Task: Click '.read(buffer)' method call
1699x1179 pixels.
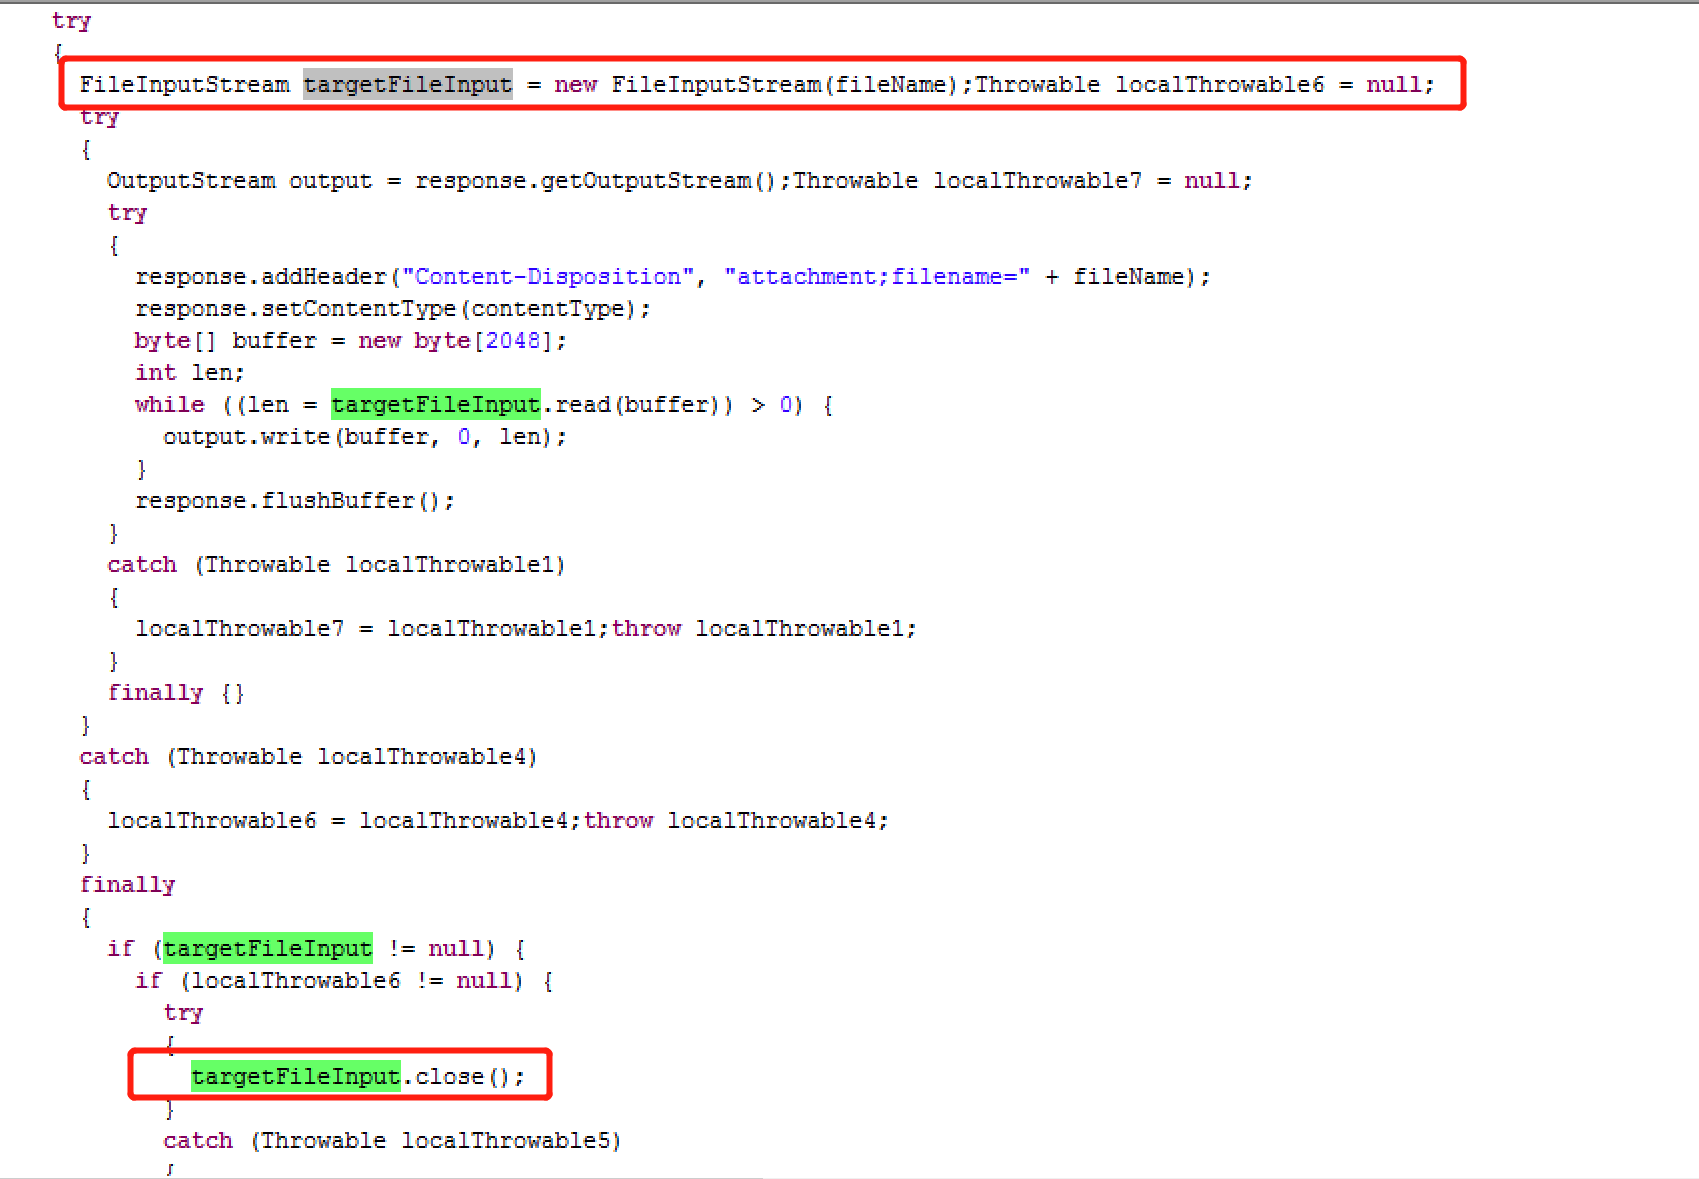Action: point(631,405)
